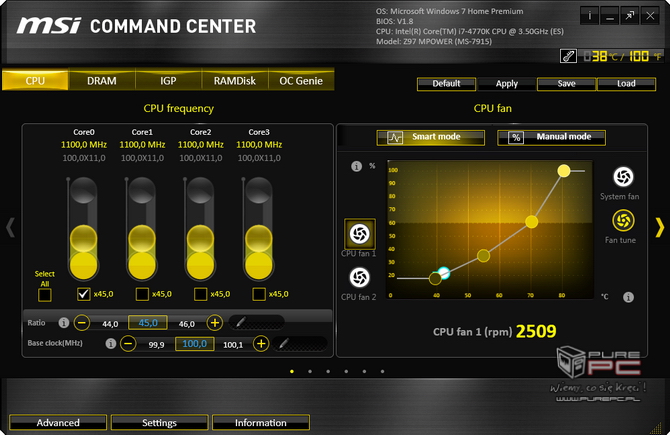
Task: Click the fan curve point at 20 percent
Action: [435, 278]
